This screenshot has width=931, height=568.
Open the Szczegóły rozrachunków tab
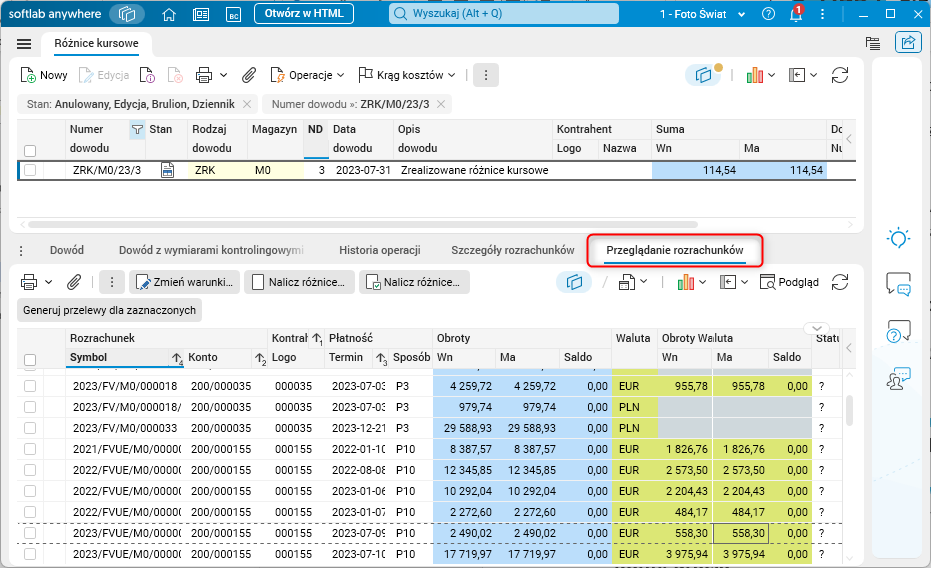click(512, 250)
